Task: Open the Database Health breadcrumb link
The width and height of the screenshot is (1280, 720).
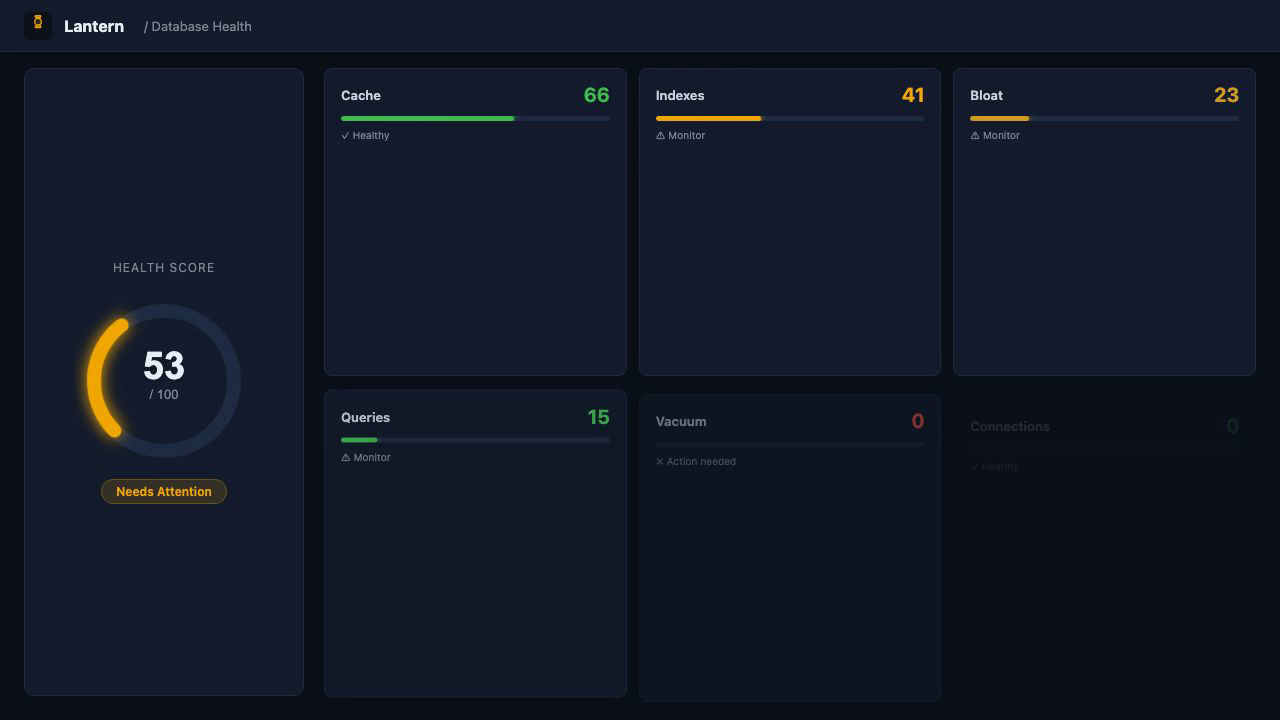Action: pyautogui.click(x=201, y=26)
